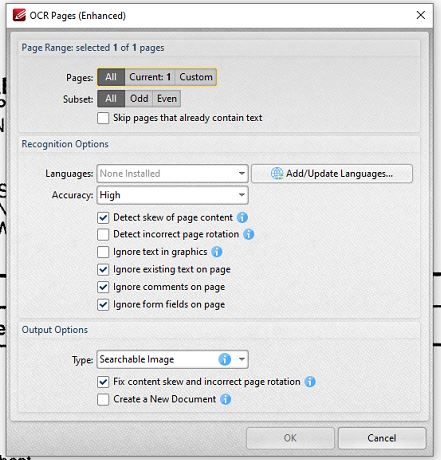
Task: Click info icon beside Detect incorrect page rotation
Action: [248, 234]
